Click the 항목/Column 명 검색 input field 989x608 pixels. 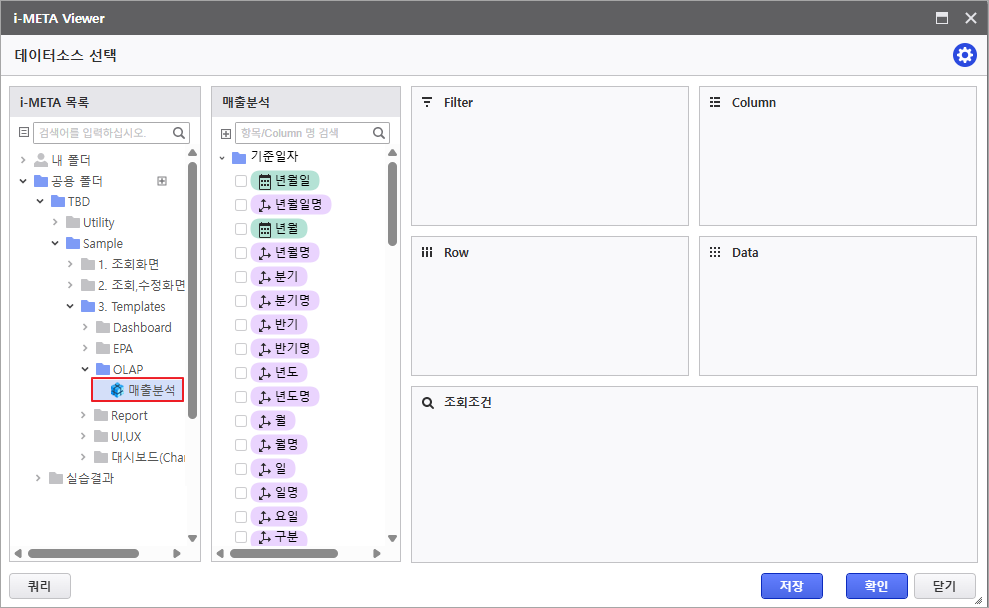(x=302, y=133)
